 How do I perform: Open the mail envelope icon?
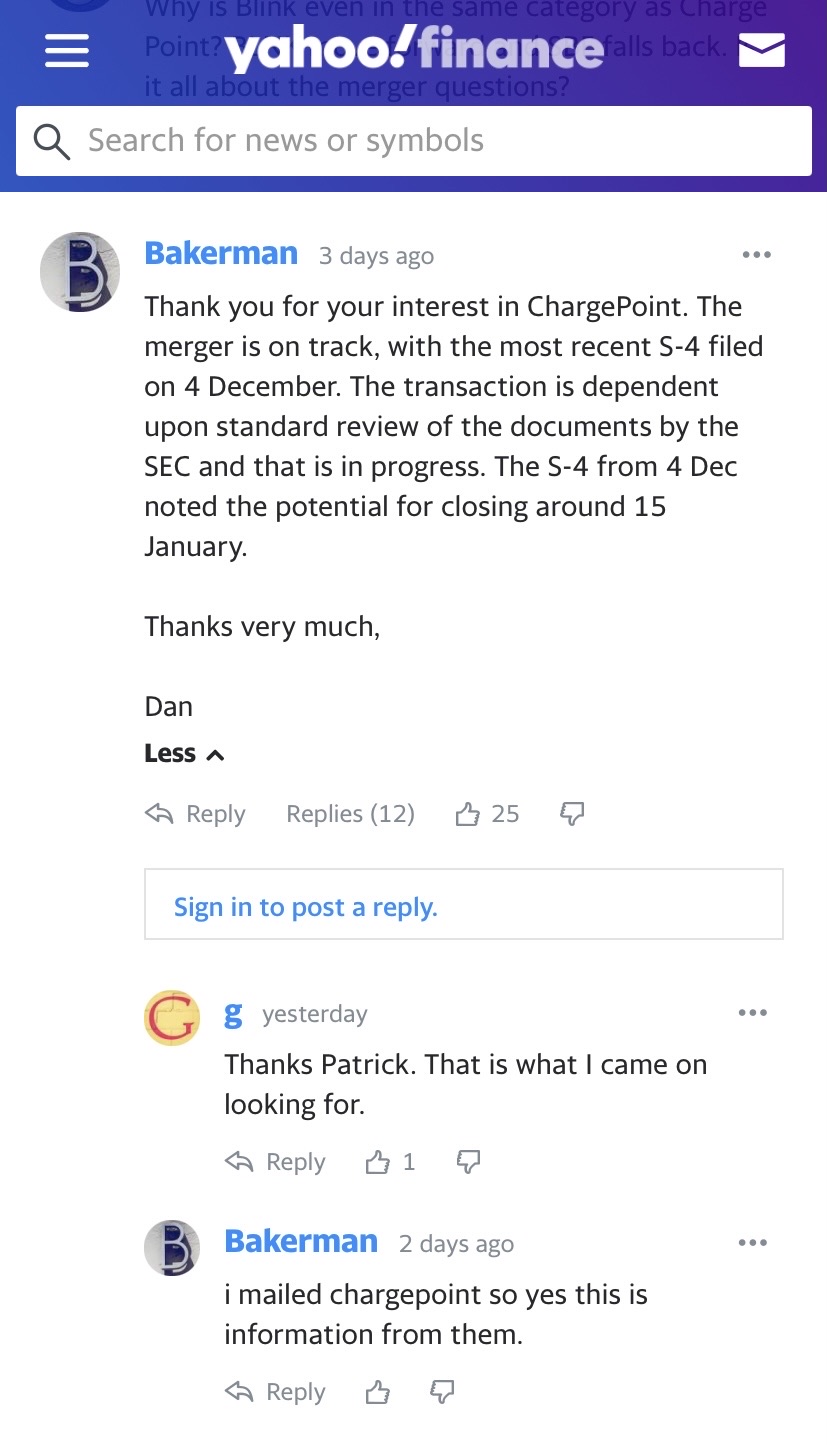[761, 50]
